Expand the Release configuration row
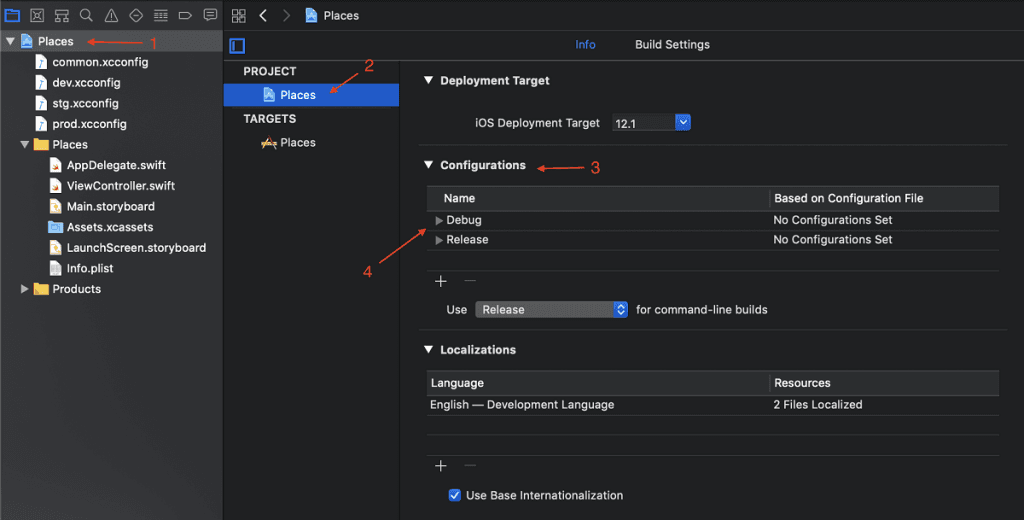The width and height of the screenshot is (1024, 520). pyautogui.click(x=439, y=240)
